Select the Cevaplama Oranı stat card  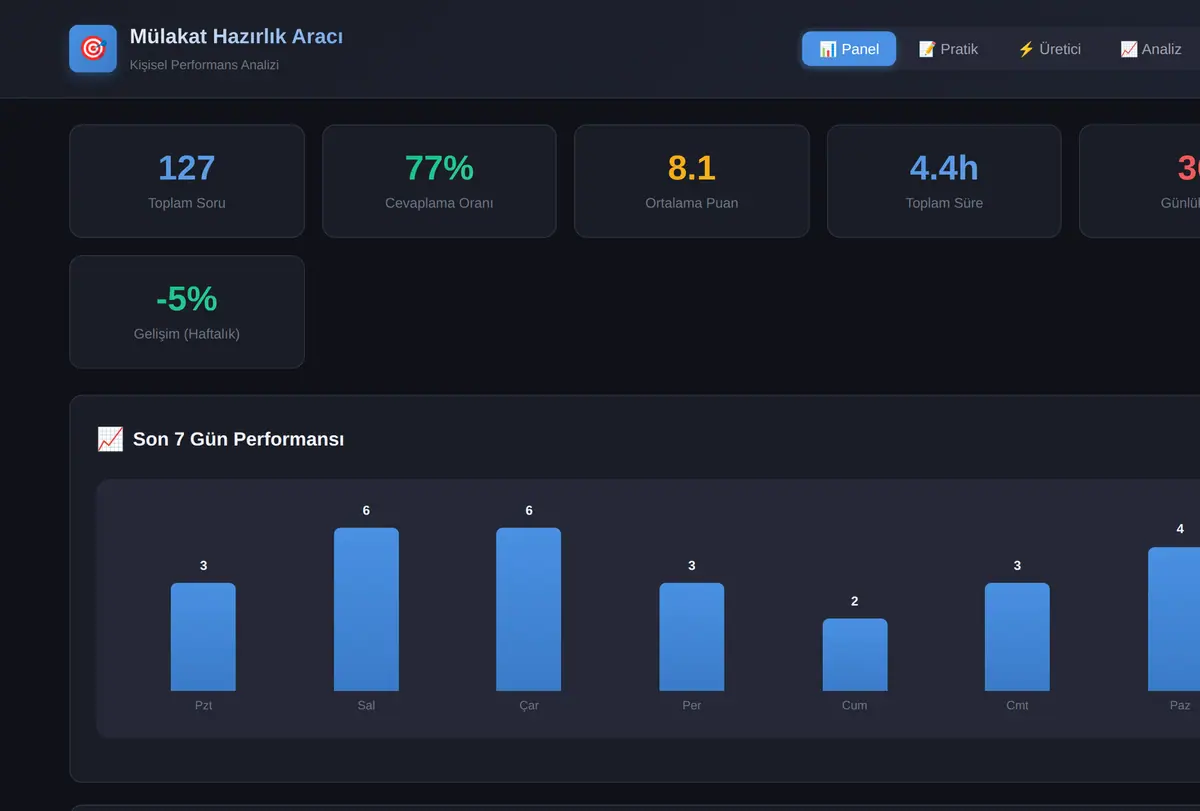pos(439,181)
